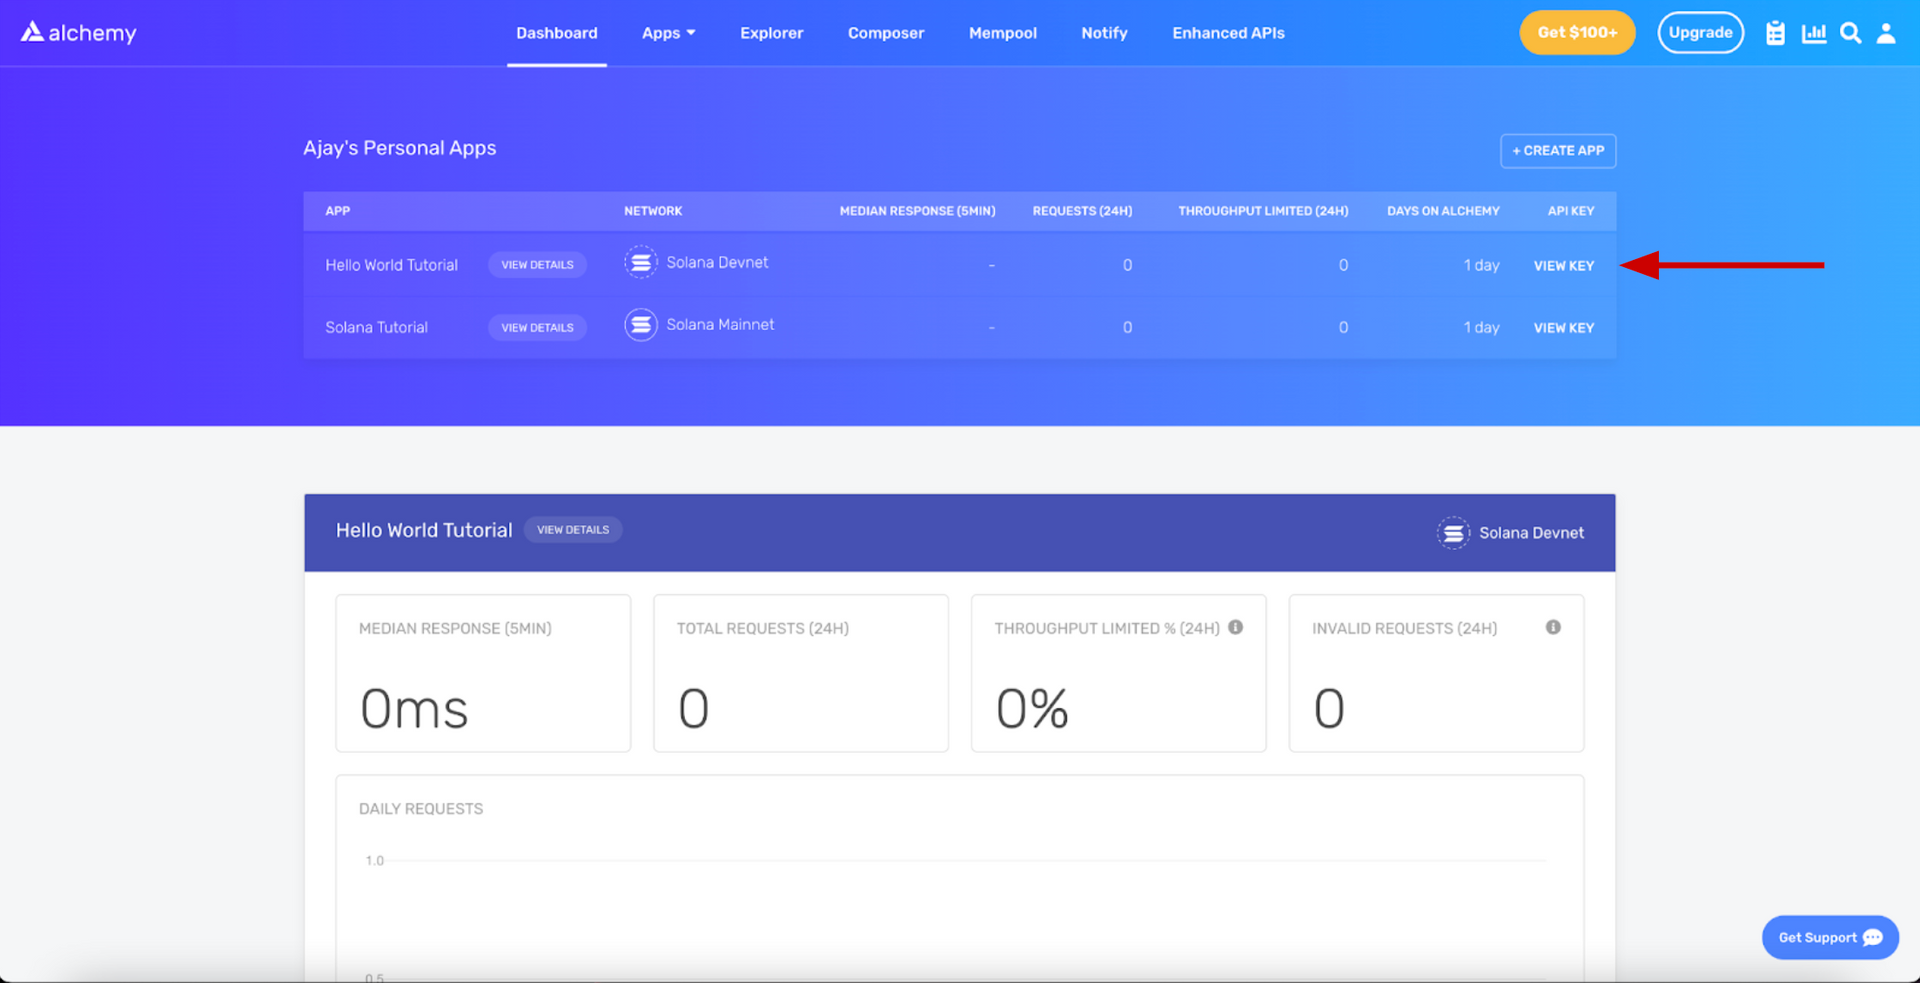
Task: Click Solana Devnet label in panel header
Action: (x=1531, y=533)
